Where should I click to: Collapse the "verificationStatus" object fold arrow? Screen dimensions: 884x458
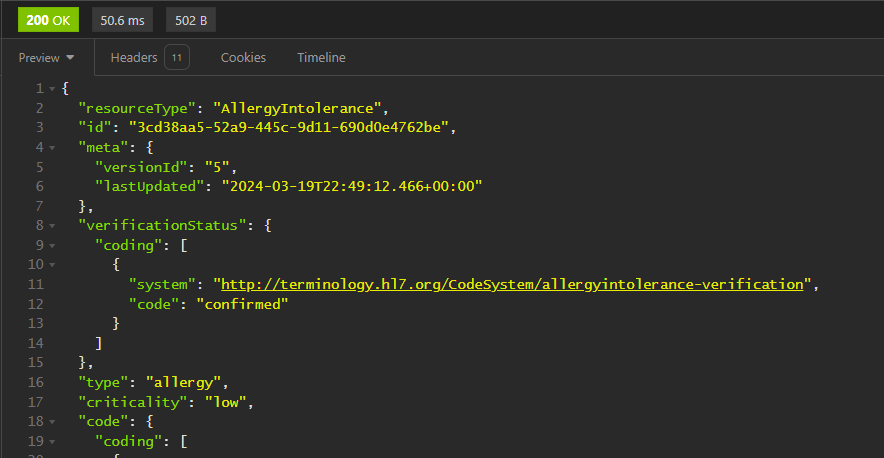[x=52, y=226]
